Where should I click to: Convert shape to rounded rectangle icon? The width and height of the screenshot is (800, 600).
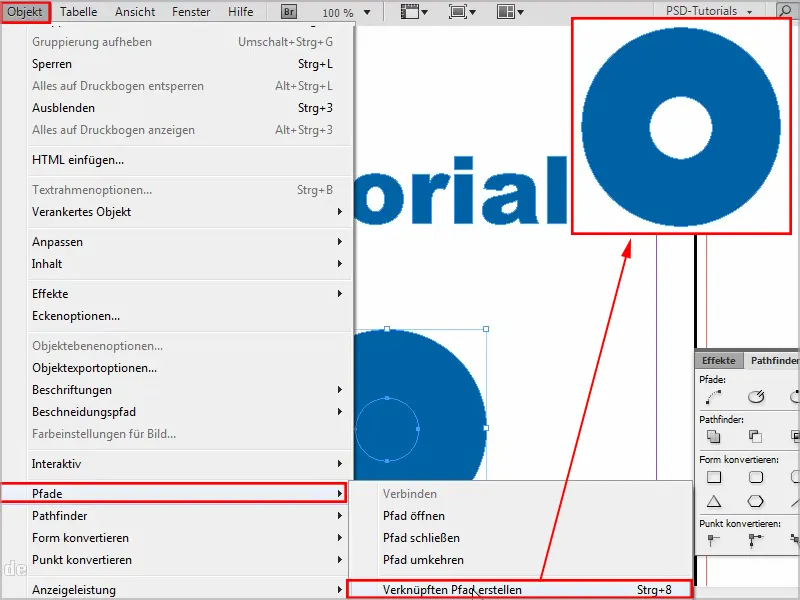pyautogui.click(x=756, y=478)
